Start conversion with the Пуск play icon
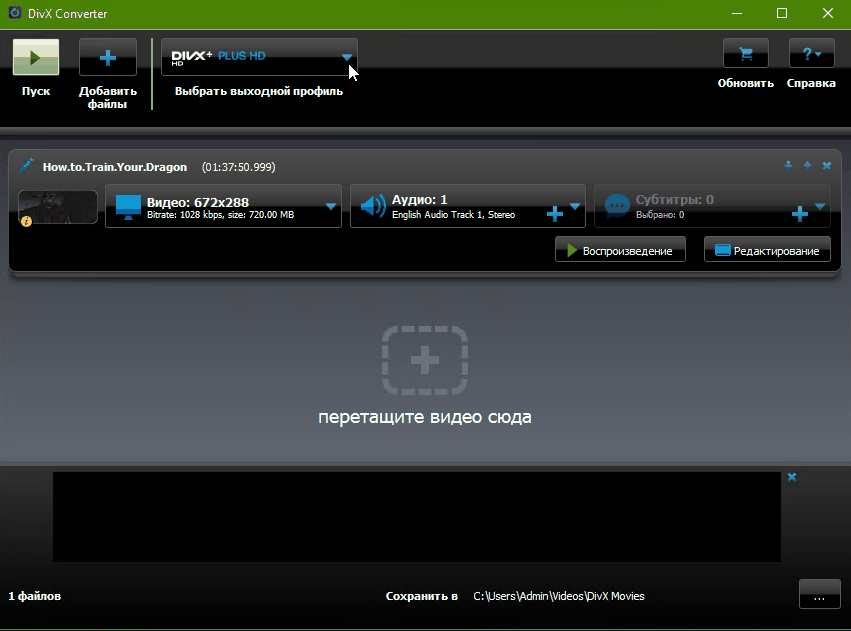This screenshot has height=631, width=851. [36, 57]
